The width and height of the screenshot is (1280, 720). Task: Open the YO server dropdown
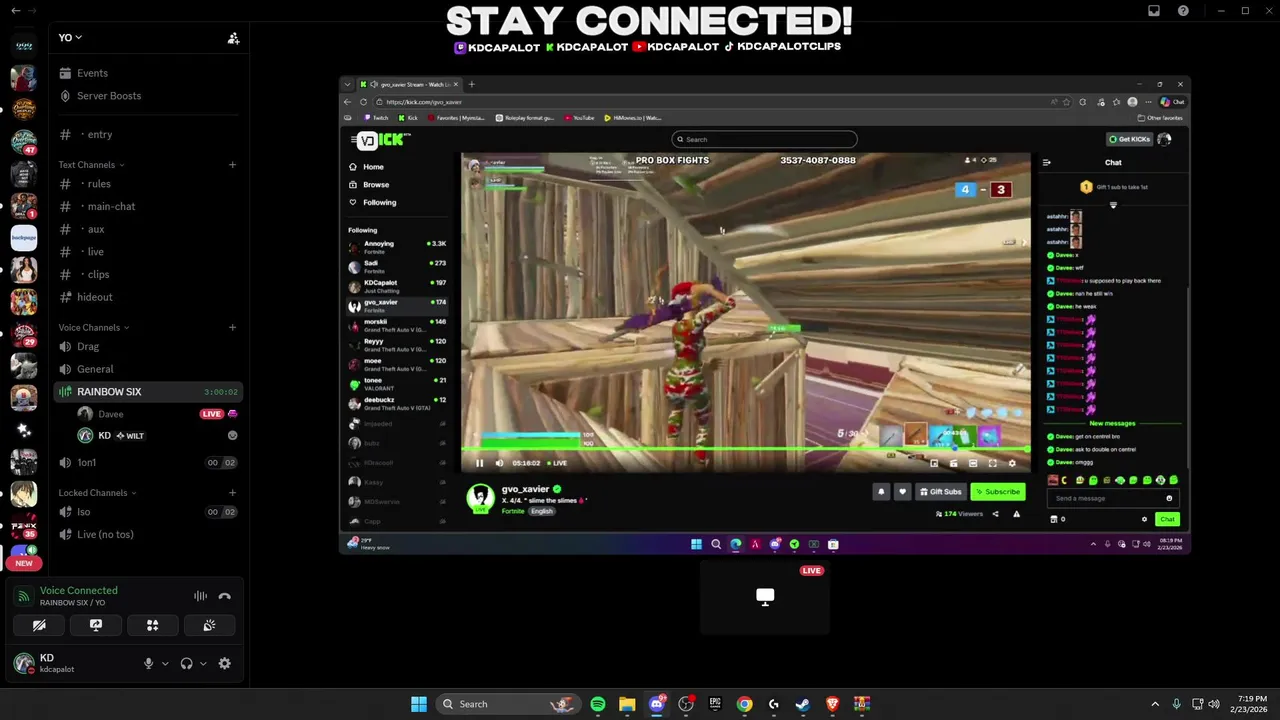tap(70, 37)
